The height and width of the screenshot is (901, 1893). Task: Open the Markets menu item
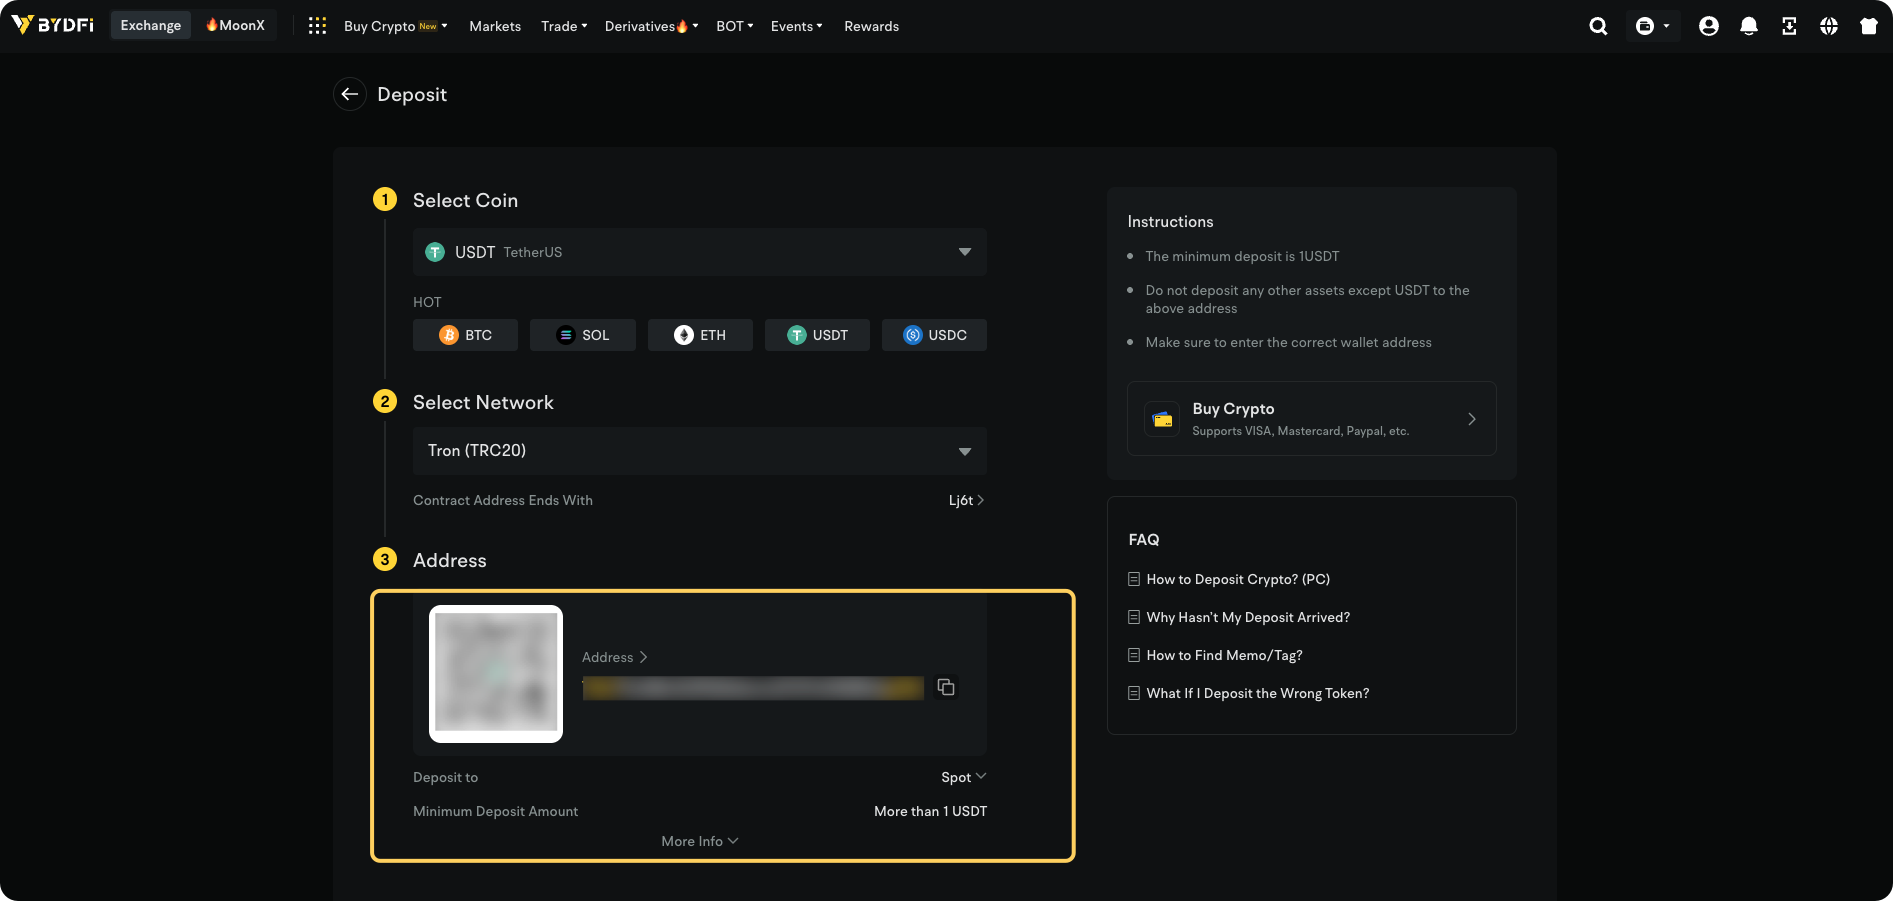coord(495,26)
